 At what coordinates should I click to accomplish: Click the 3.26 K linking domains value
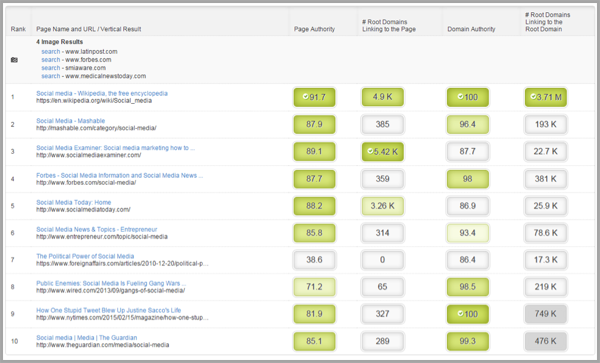pos(383,206)
